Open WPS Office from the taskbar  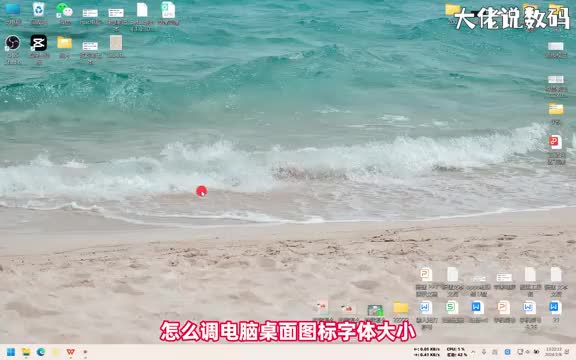point(70,352)
